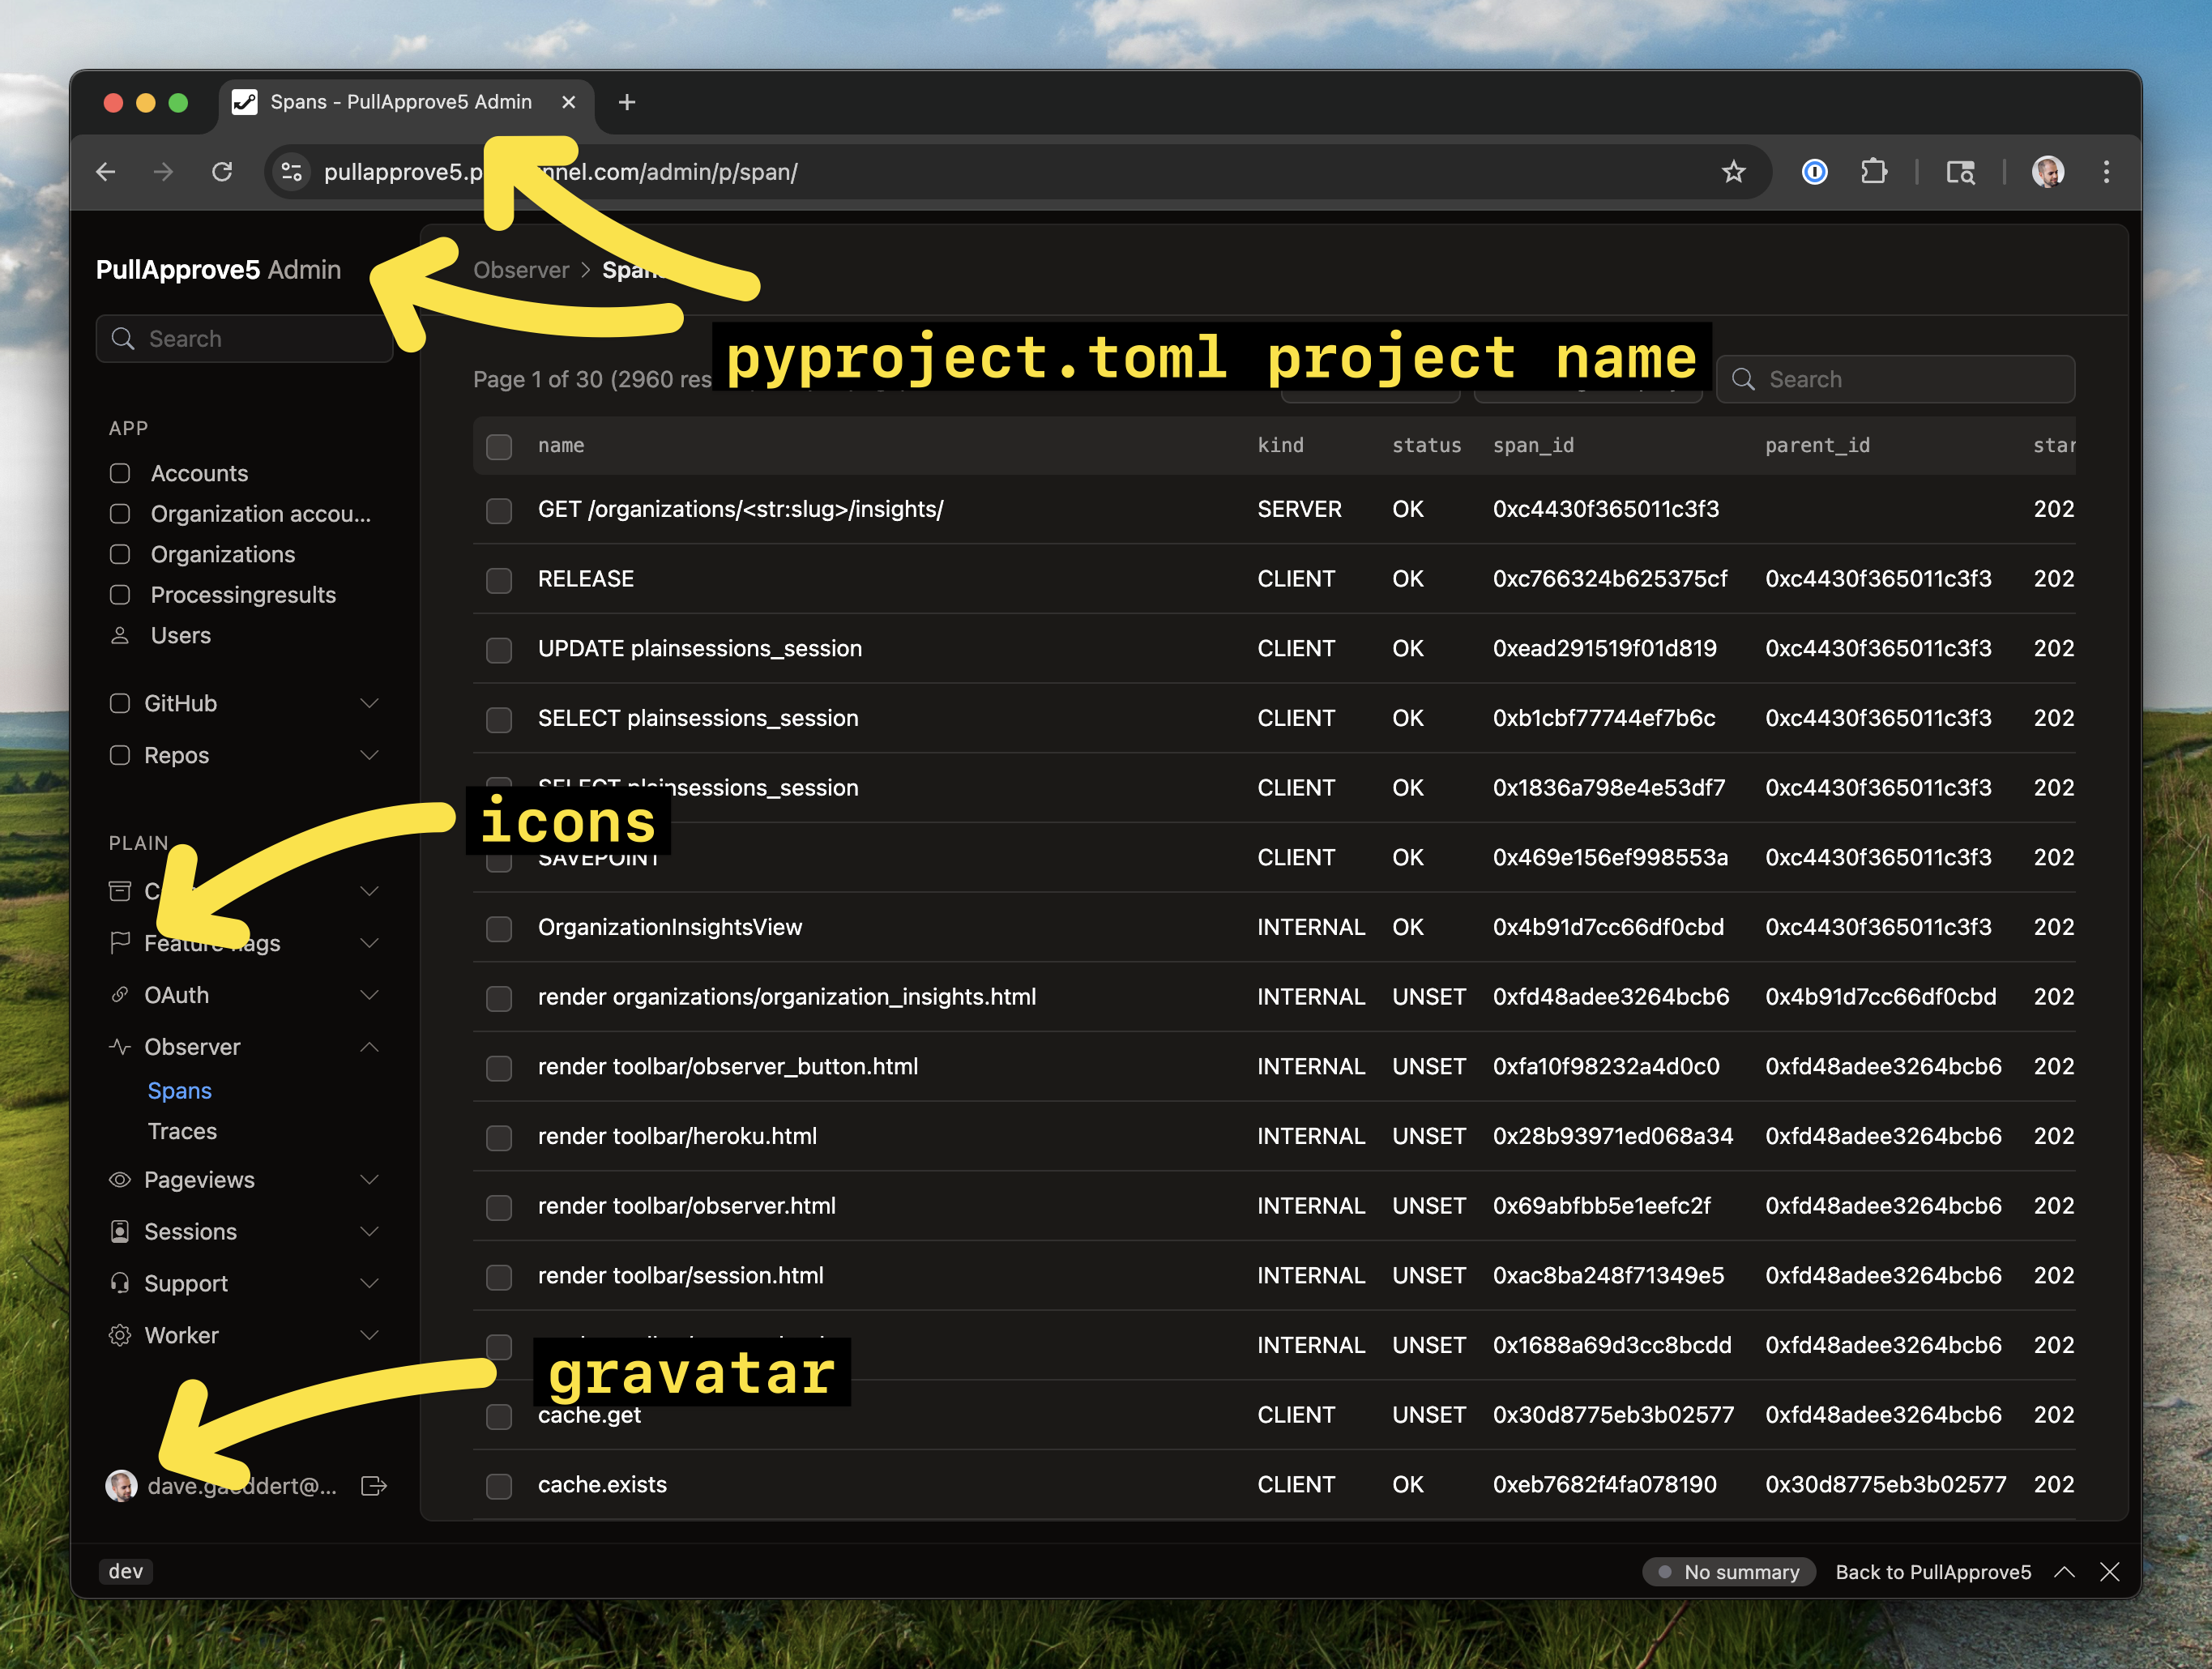Expand the Feature flags section chevron
The width and height of the screenshot is (2212, 1669).
click(369, 943)
